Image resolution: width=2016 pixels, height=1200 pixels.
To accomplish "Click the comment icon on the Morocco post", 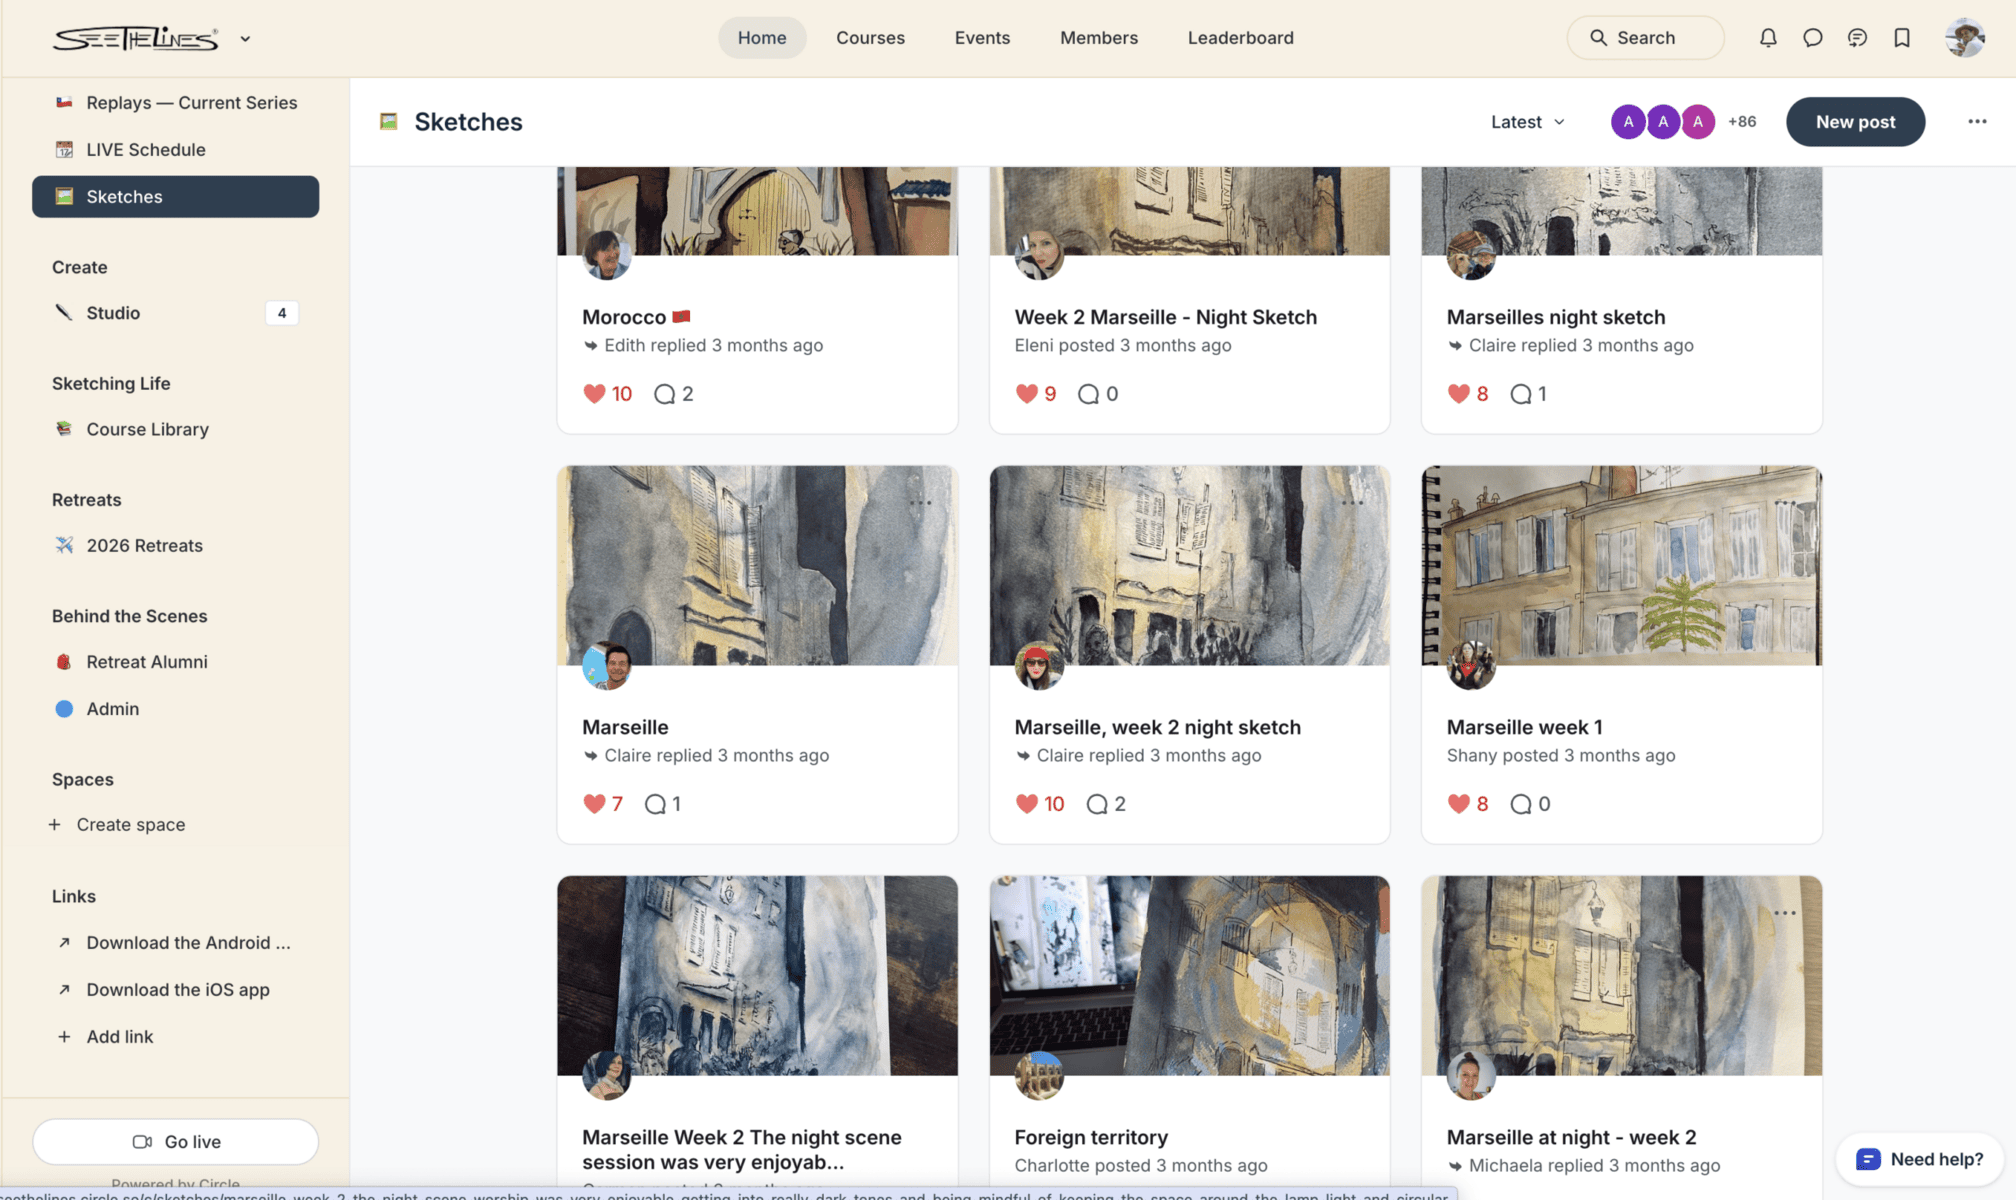I will (664, 394).
